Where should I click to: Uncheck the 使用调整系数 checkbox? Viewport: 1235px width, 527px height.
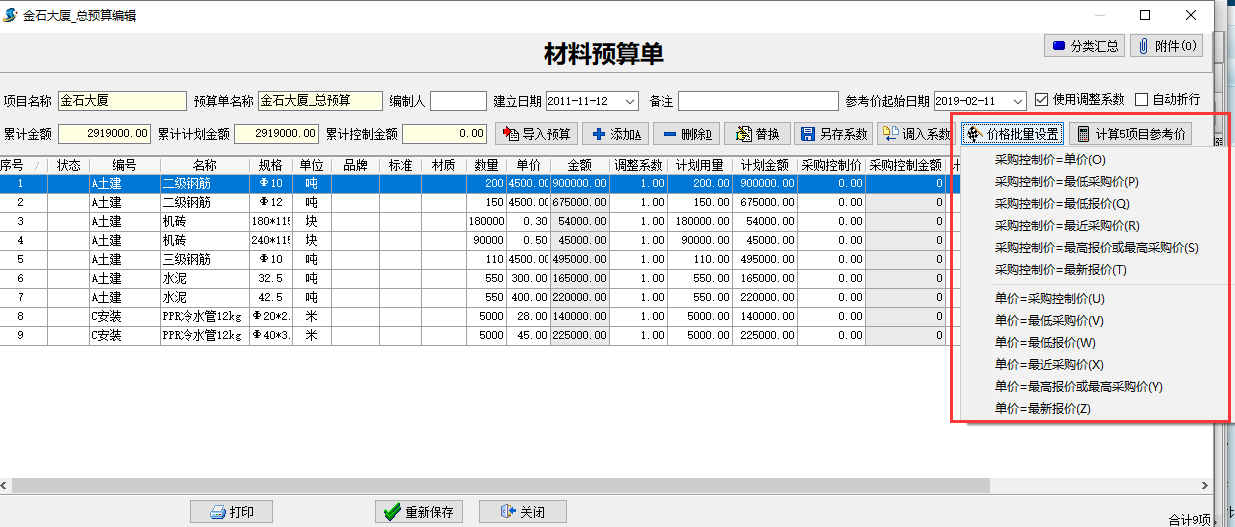[x=1041, y=100]
